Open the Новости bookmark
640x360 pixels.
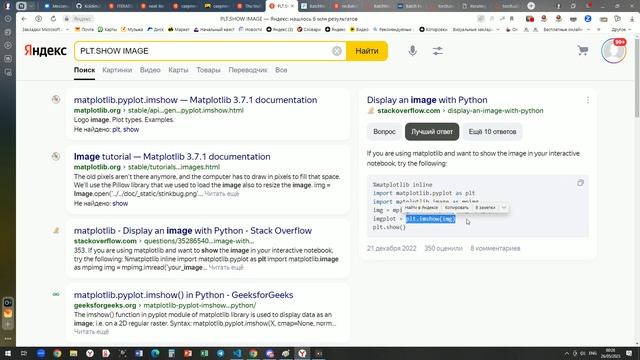[250, 29]
